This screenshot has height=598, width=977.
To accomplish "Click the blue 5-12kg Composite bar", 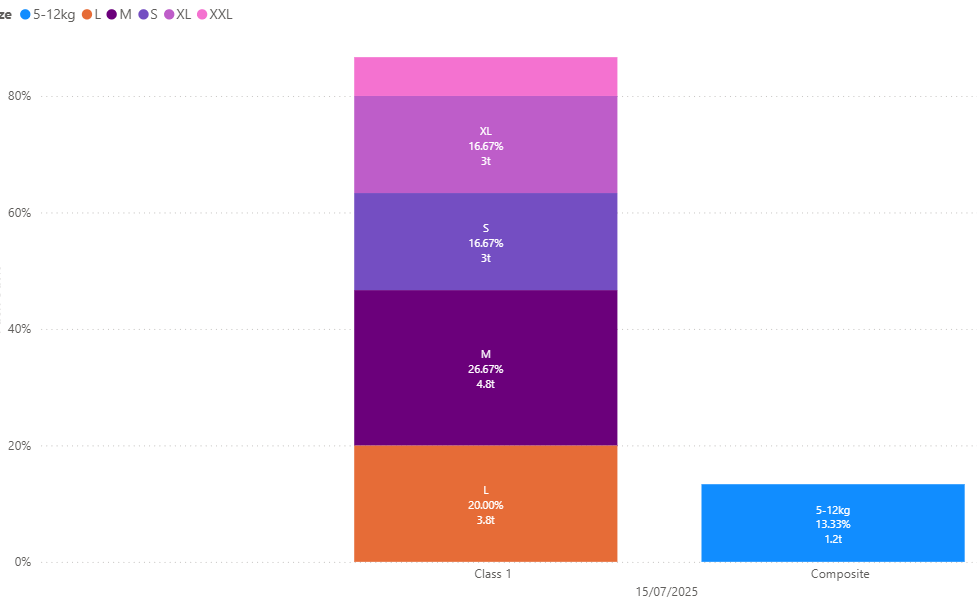I will tap(832, 523).
